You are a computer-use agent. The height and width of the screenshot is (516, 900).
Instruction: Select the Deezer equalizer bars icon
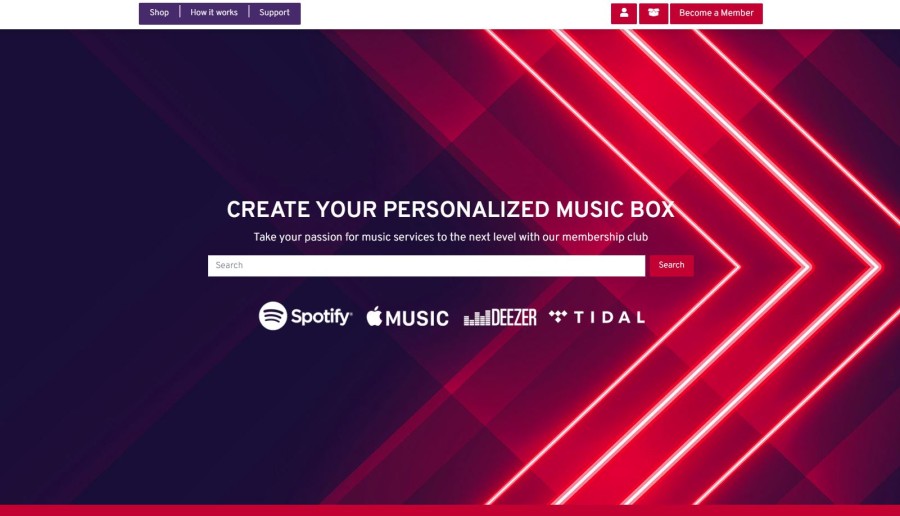(x=477, y=318)
